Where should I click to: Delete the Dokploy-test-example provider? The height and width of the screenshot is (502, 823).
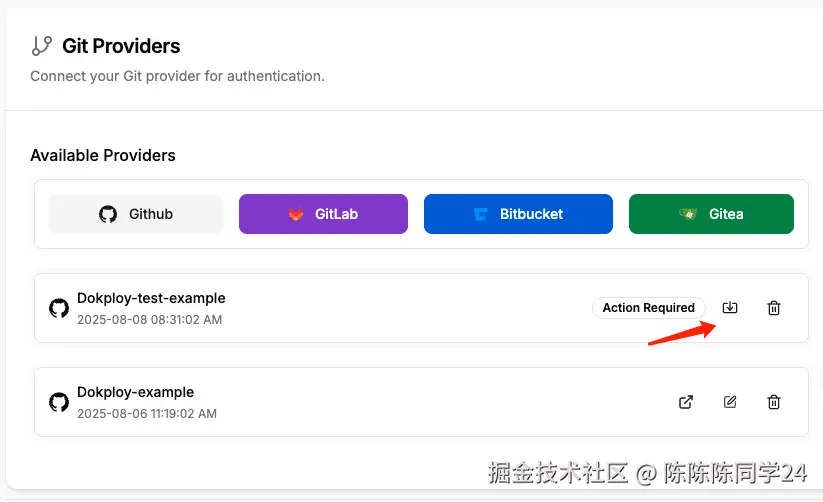point(774,308)
